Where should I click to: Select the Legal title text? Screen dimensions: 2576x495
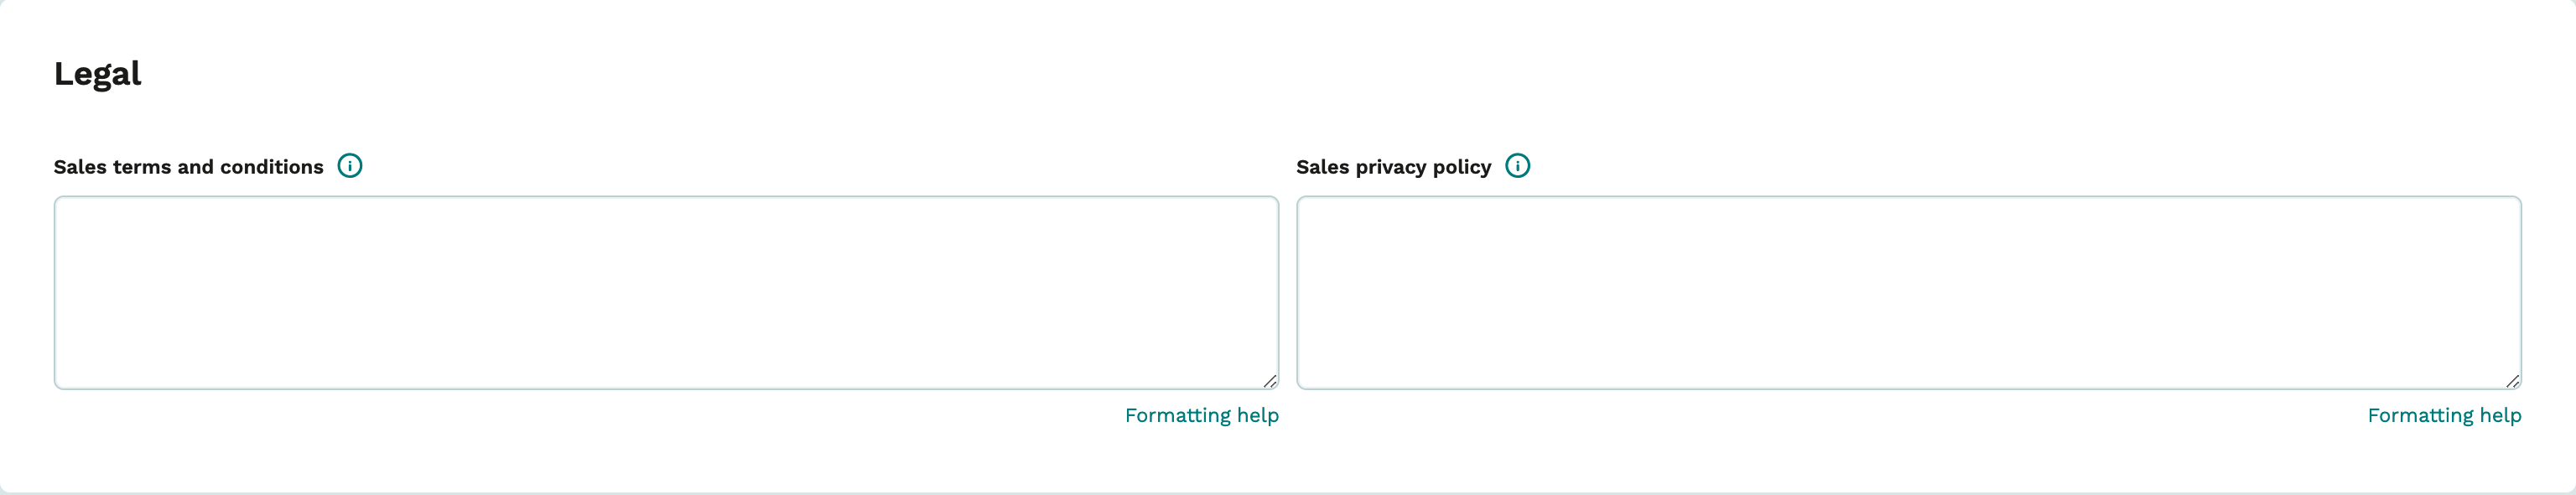[97, 74]
